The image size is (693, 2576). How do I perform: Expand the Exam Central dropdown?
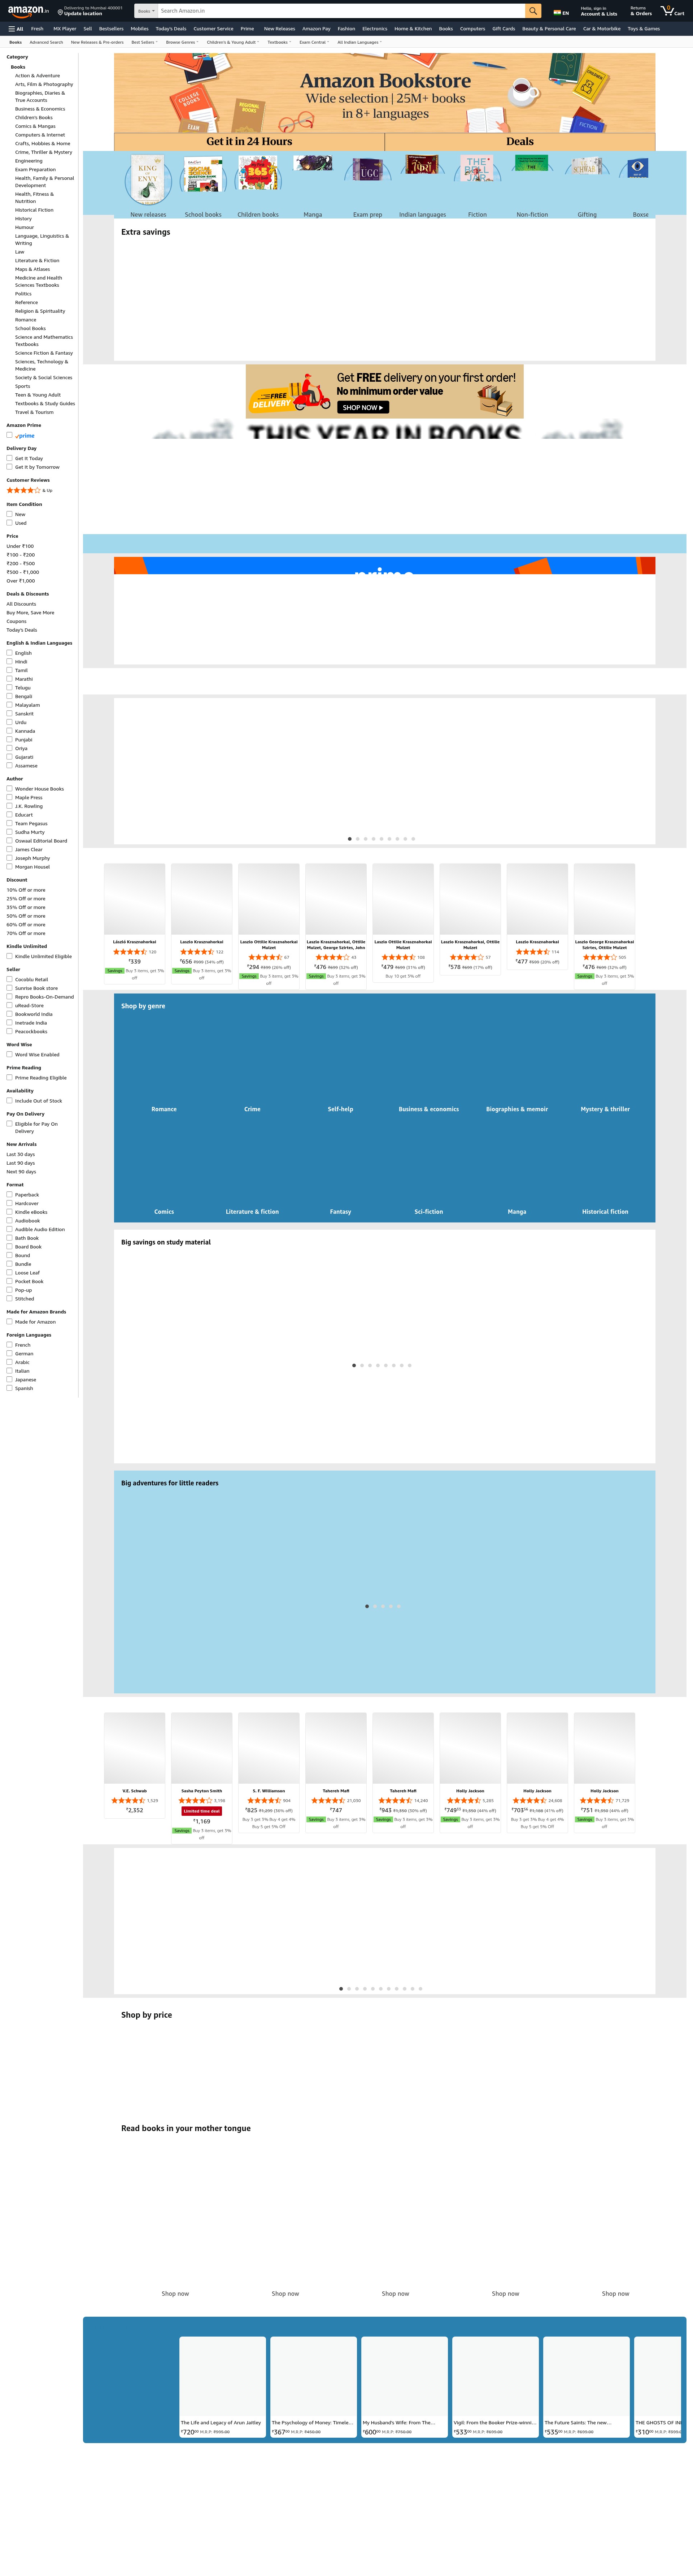[x=314, y=42]
